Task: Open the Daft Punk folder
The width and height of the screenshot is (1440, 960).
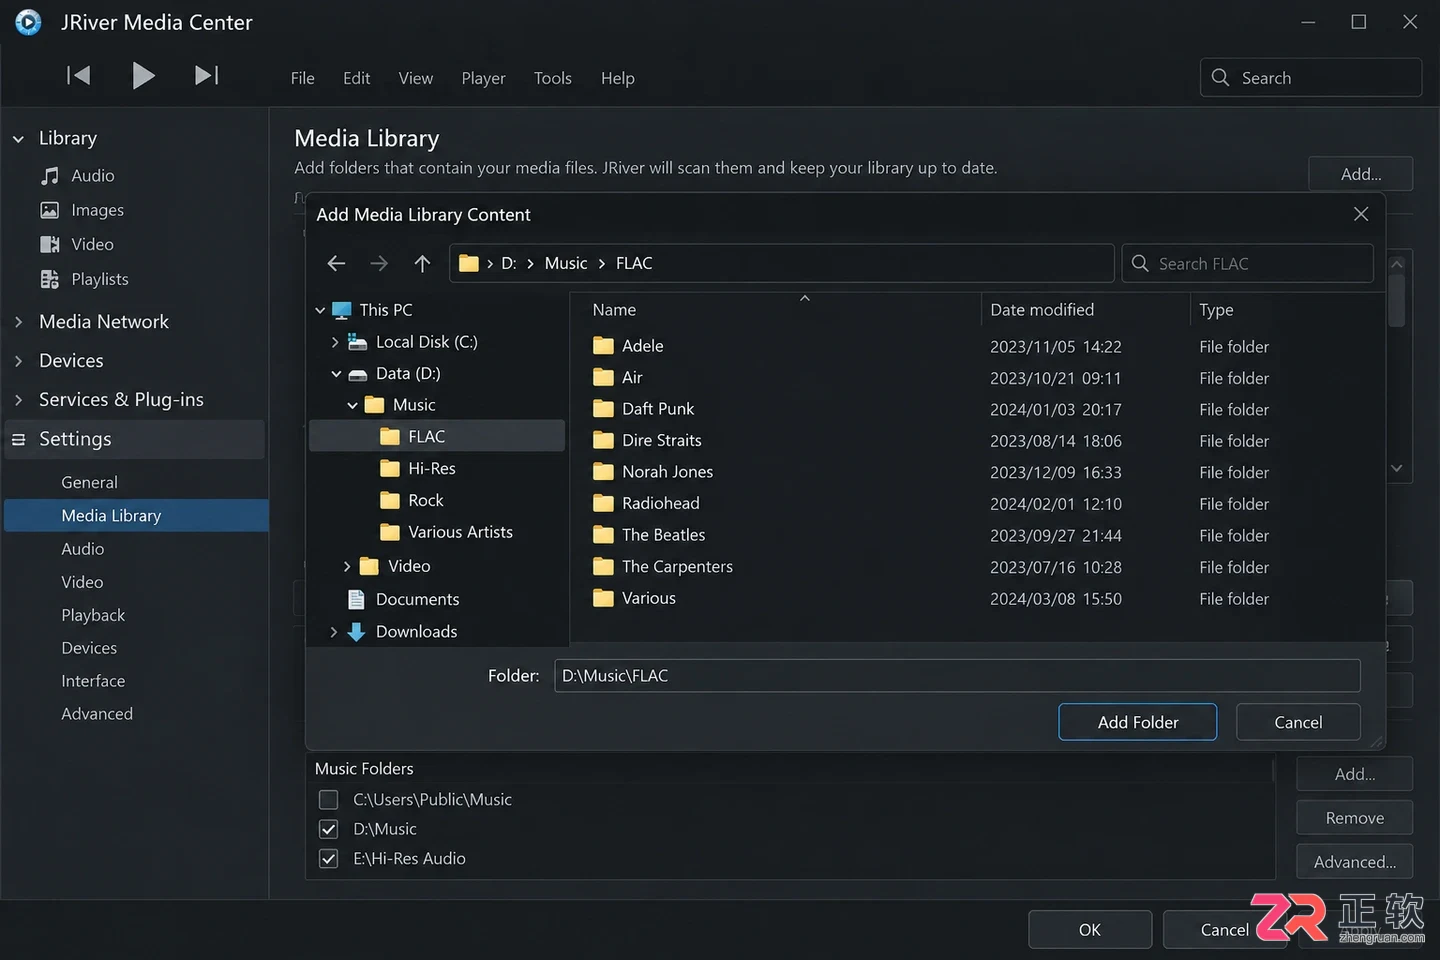Action: click(657, 409)
